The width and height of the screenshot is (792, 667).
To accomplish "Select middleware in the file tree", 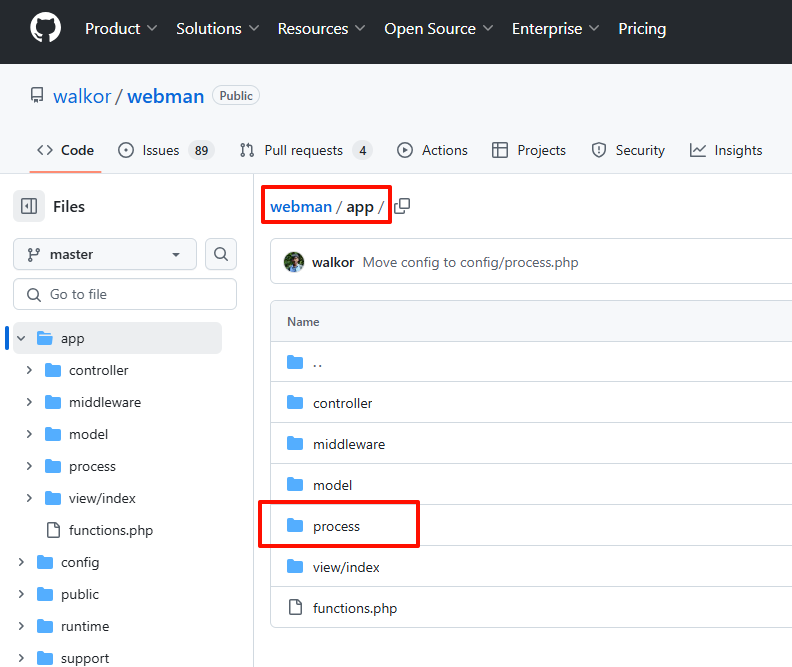I will (x=105, y=402).
